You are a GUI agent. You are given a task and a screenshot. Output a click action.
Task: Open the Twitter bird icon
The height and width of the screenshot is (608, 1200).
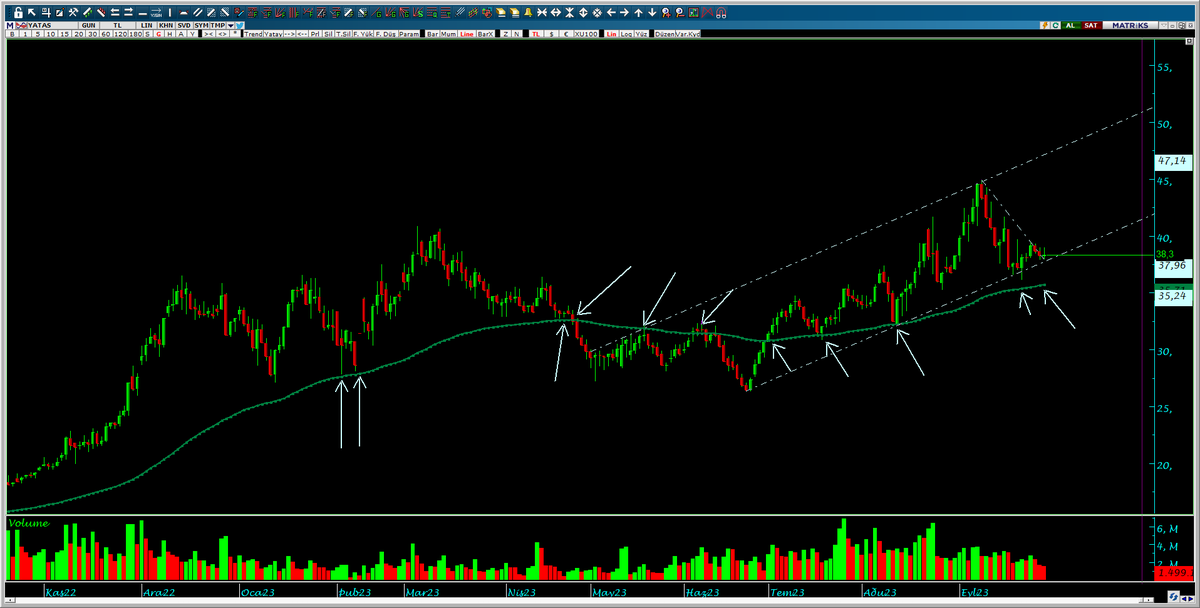[x=240, y=25]
